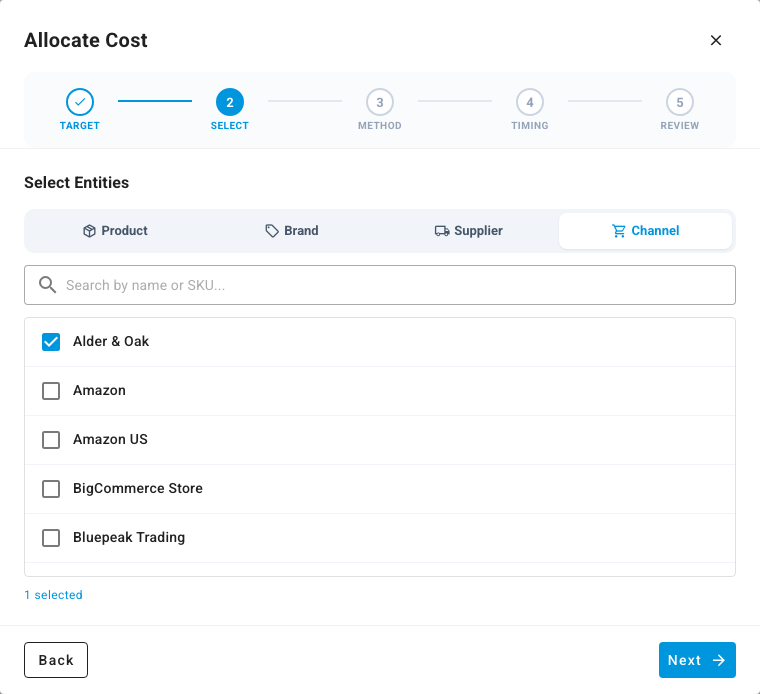Screen dimensions: 760x694
Task: Focus the Search by name or SKU field
Action: [x=380, y=285]
